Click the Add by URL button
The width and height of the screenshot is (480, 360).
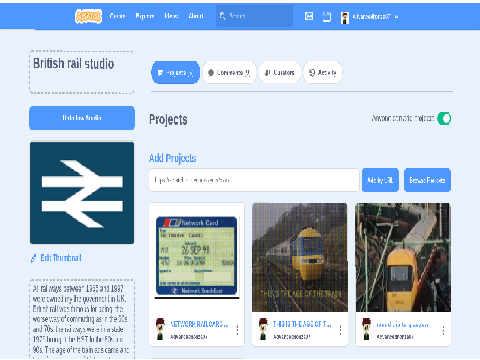click(380, 180)
